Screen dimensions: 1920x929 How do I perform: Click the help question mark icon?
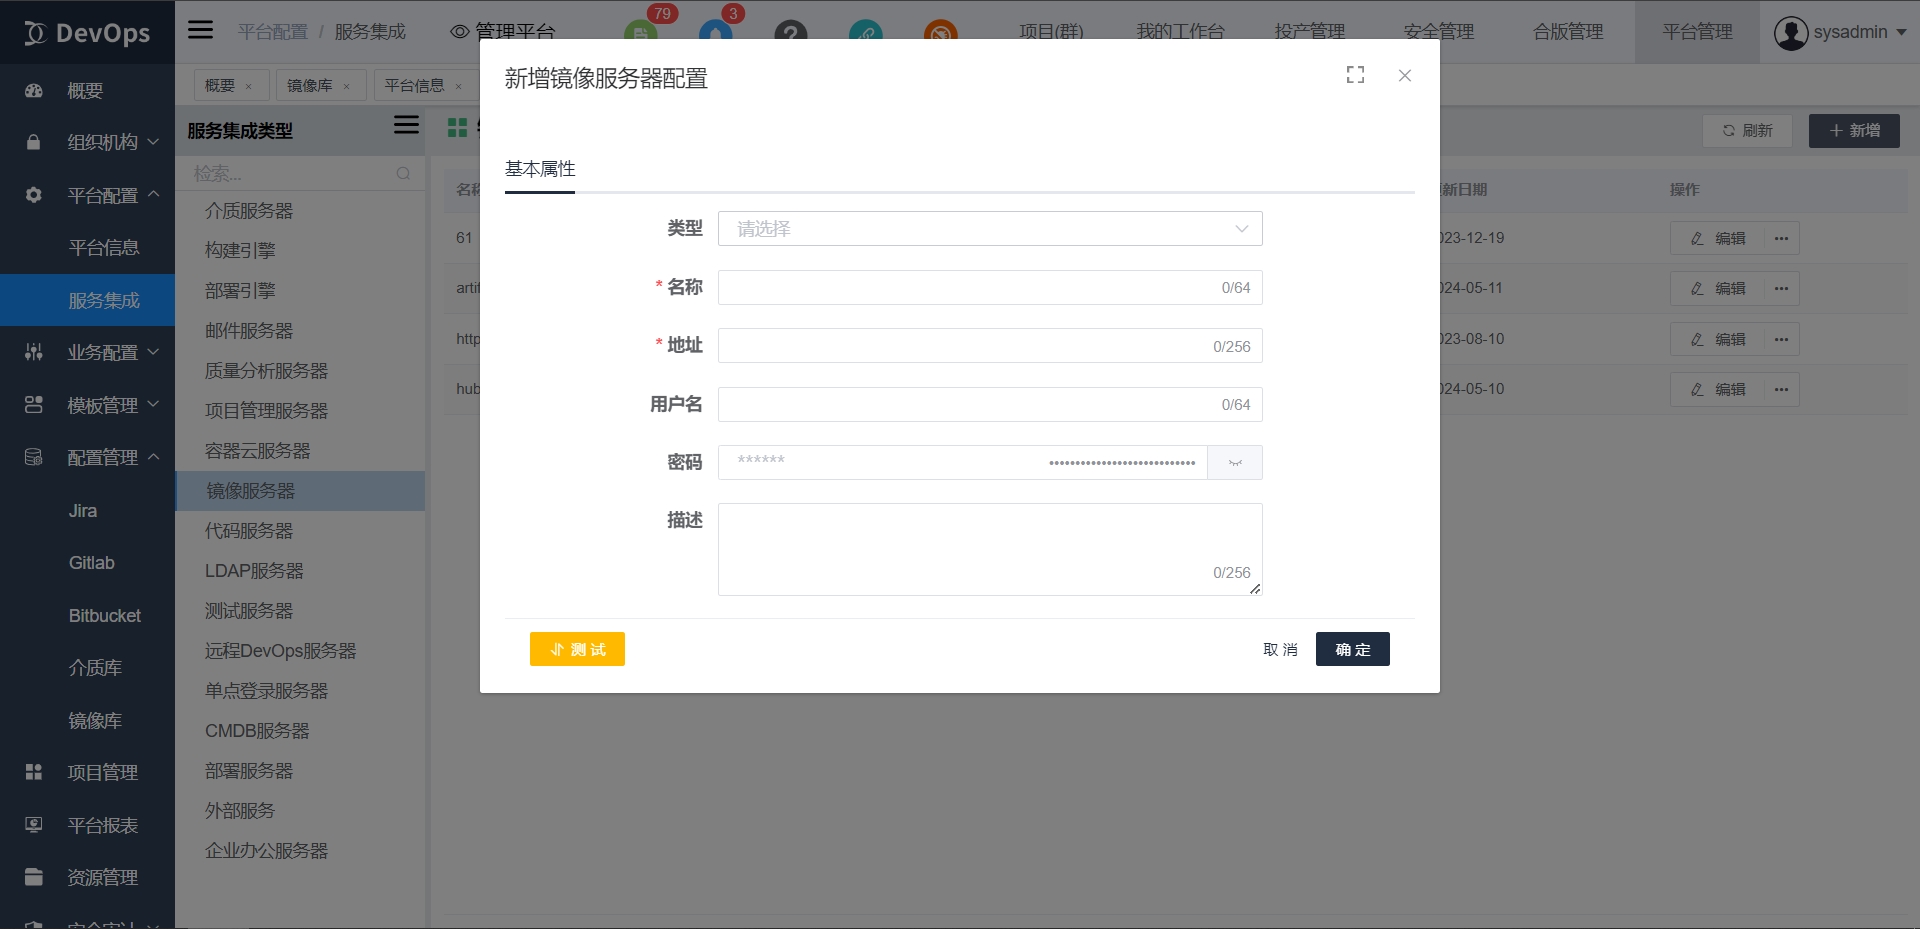tap(790, 33)
